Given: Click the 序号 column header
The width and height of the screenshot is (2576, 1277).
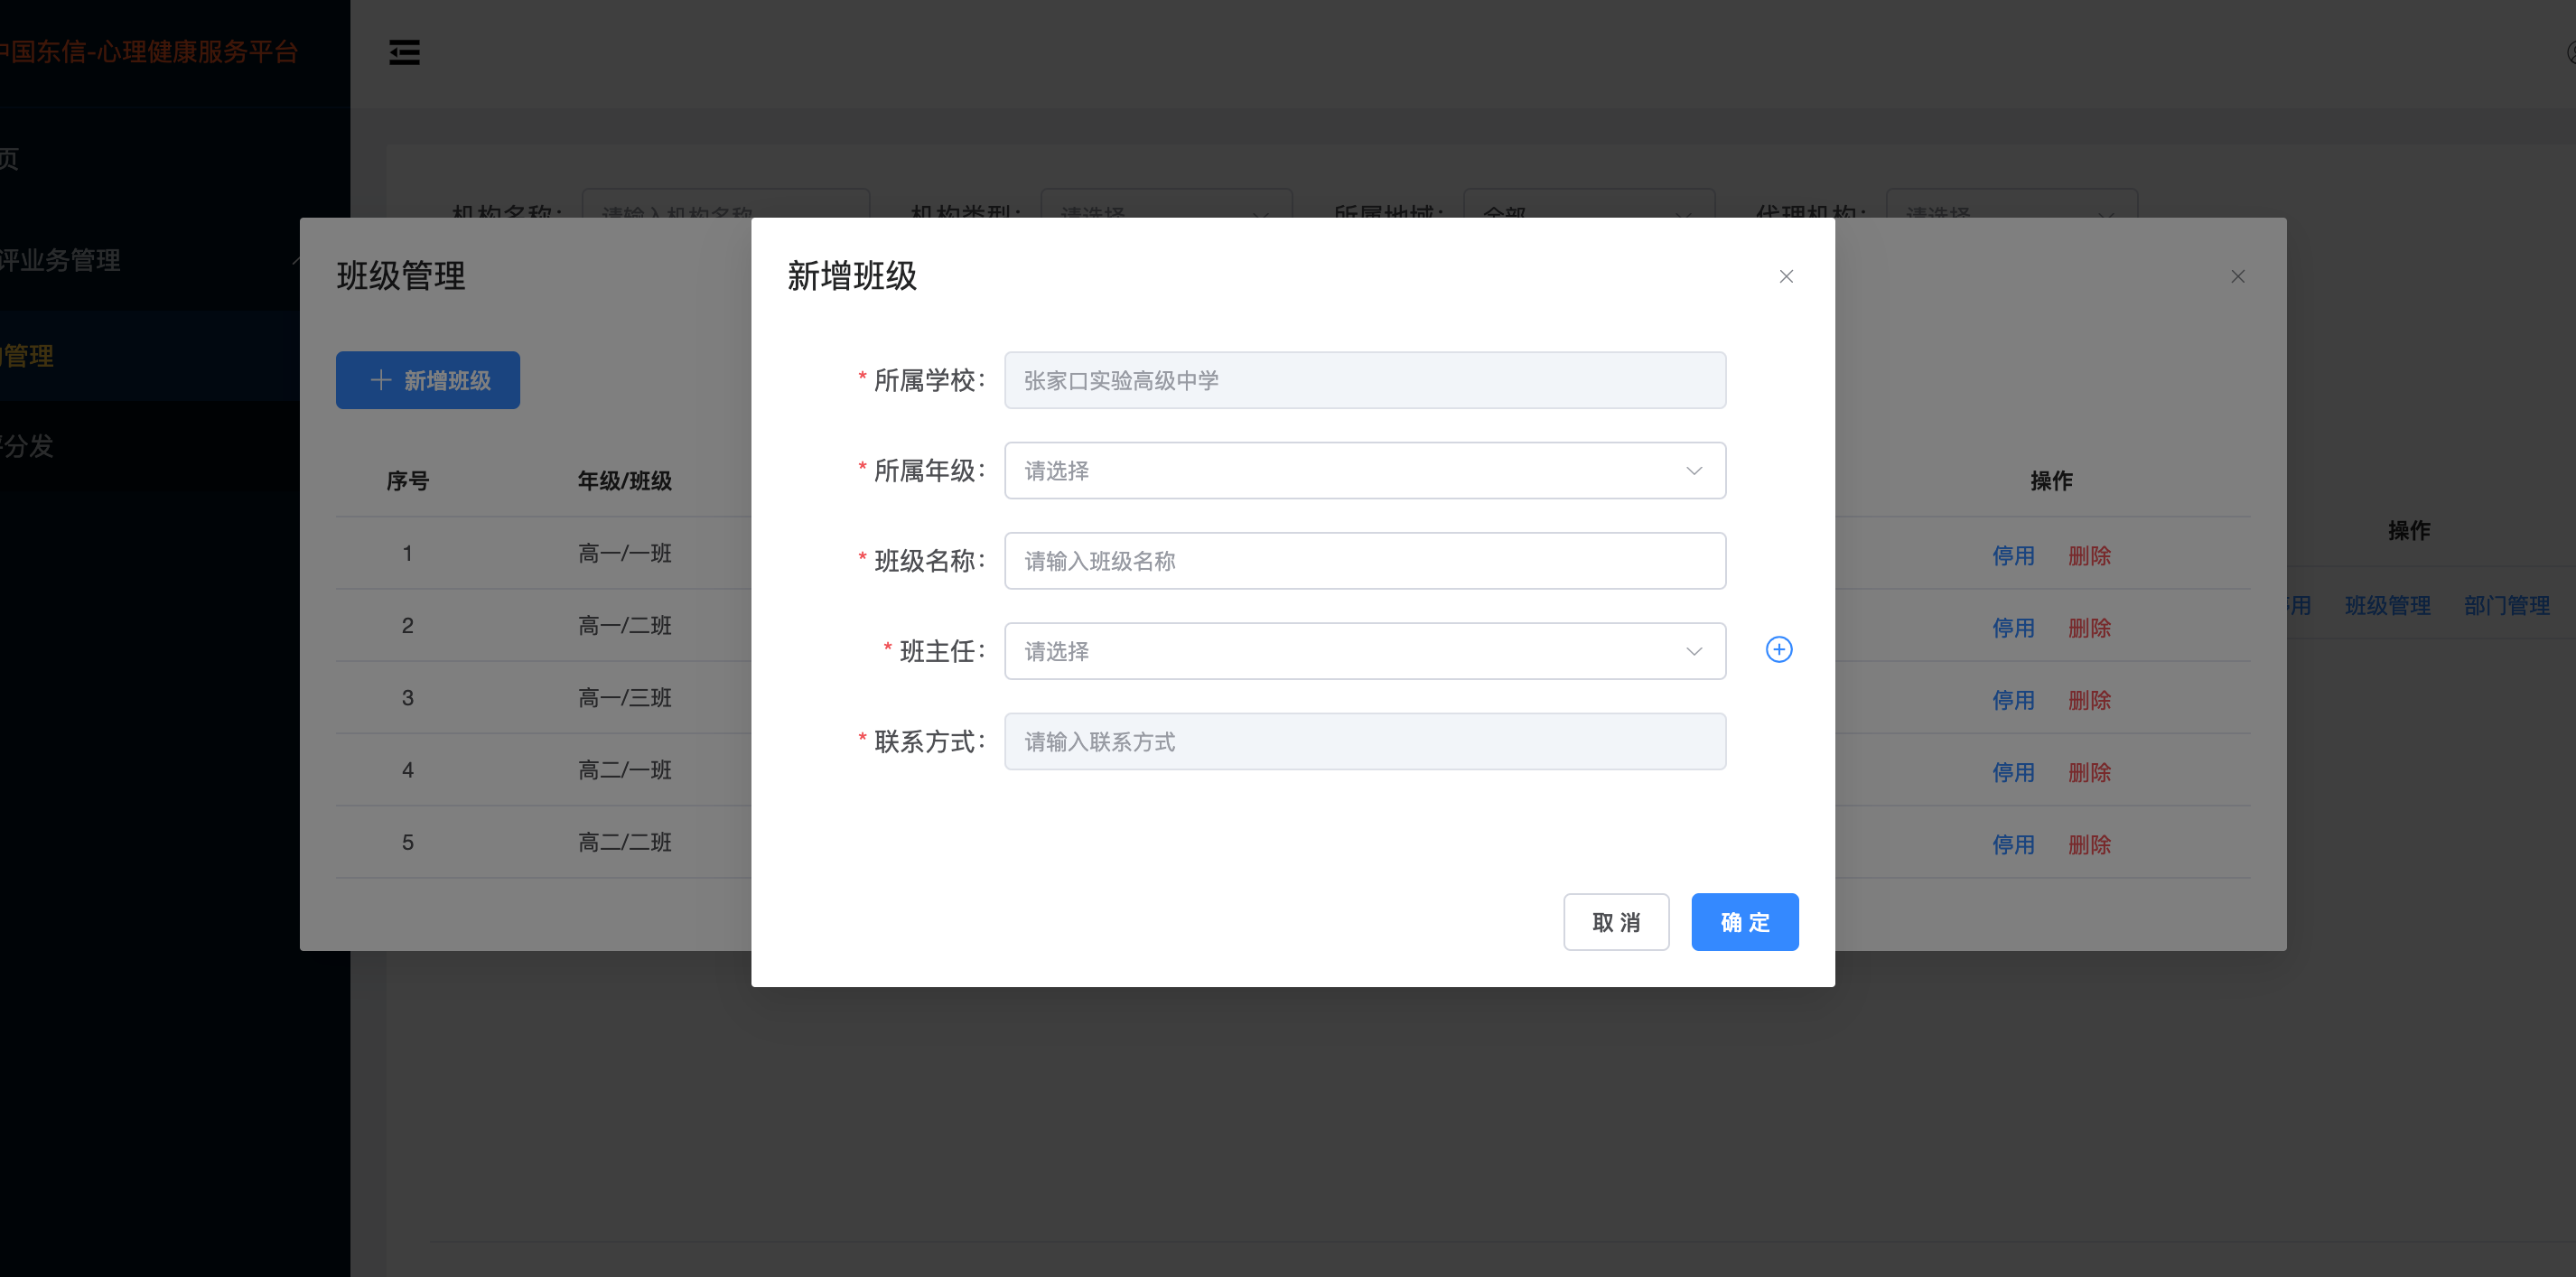Looking at the screenshot, I should [x=407, y=481].
